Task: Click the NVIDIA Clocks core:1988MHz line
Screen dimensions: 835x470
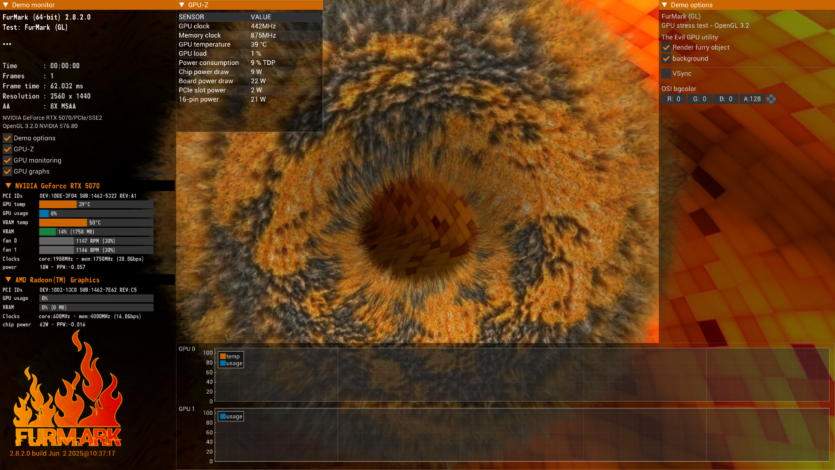Action: 73,259
